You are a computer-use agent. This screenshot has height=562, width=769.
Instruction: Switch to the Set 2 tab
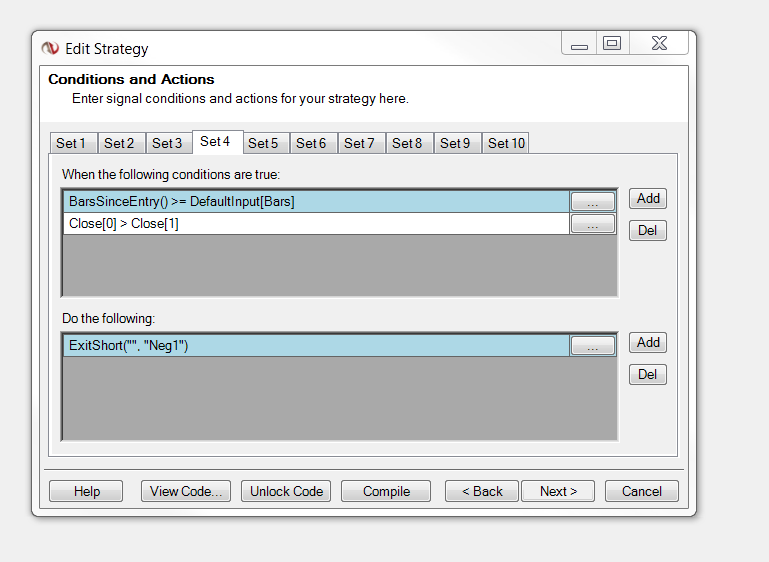121,143
